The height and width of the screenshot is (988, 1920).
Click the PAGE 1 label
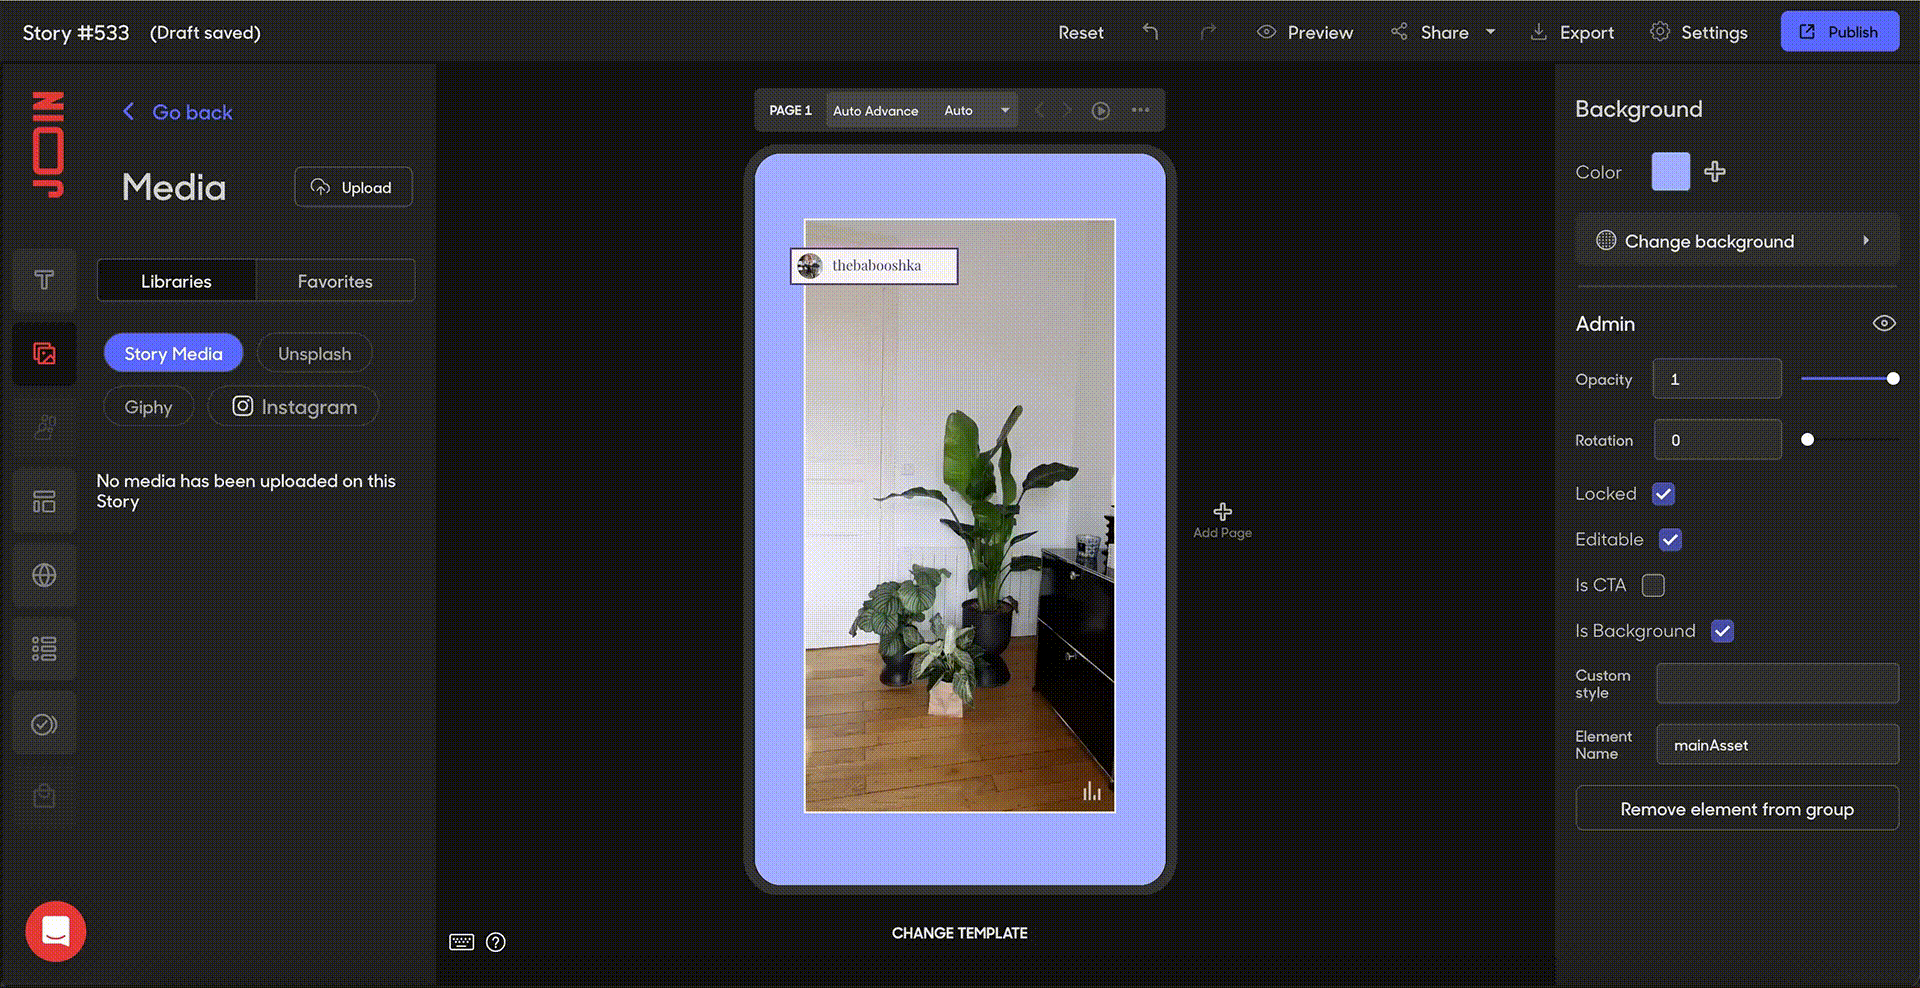point(790,111)
